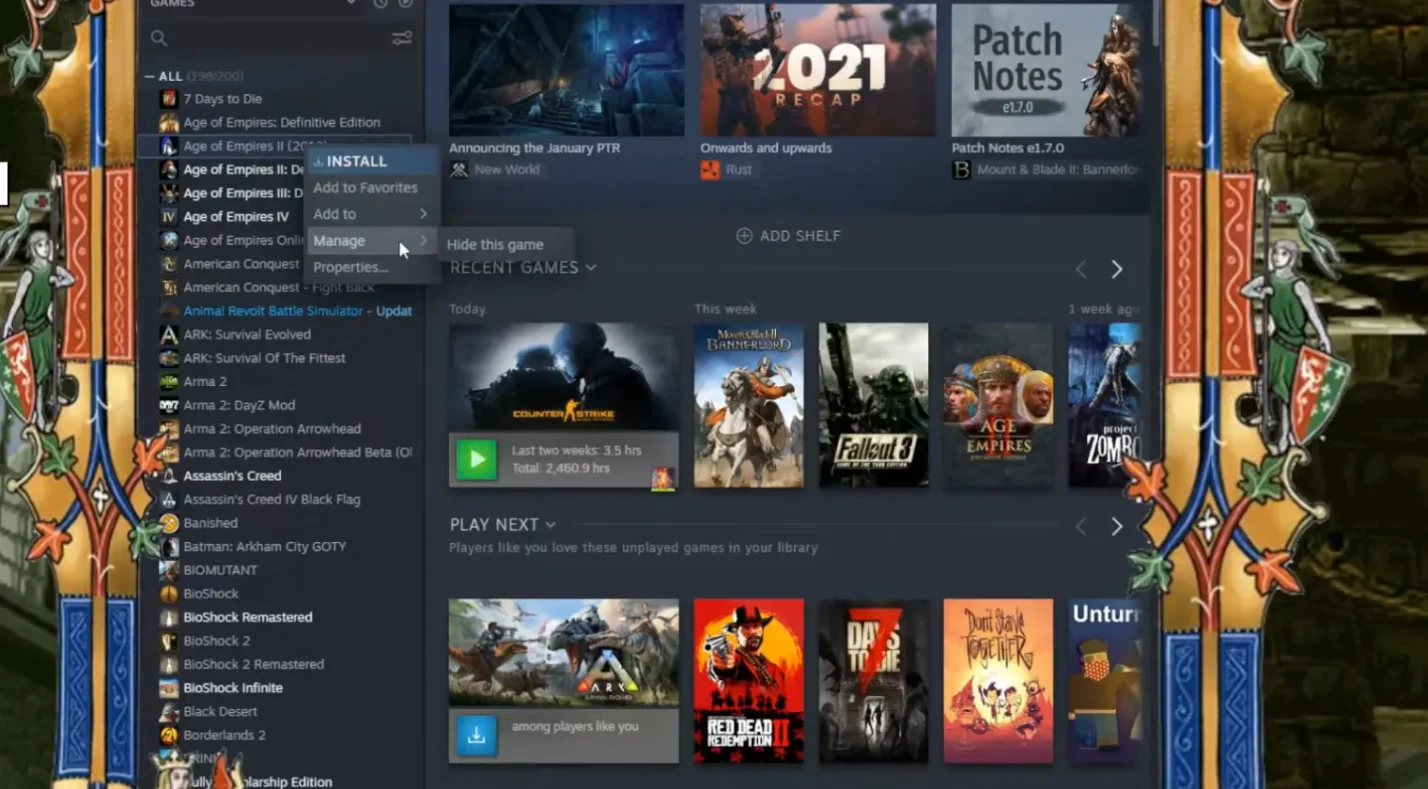The height and width of the screenshot is (789, 1428).
Task: Click the clock icon at the sidebar top
Action: 380,5
